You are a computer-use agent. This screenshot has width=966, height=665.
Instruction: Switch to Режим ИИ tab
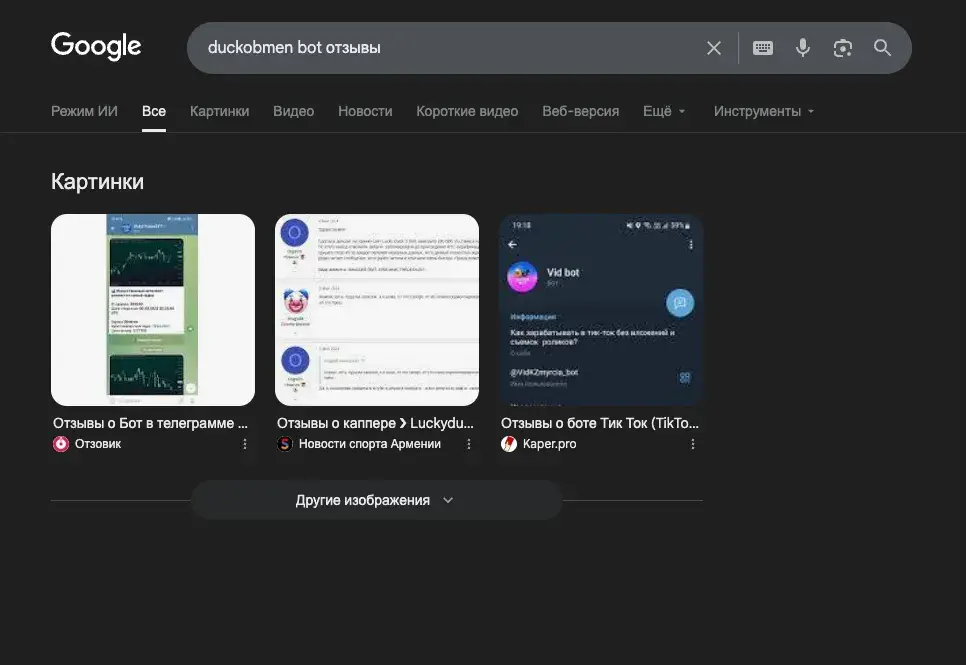[84, 112]
